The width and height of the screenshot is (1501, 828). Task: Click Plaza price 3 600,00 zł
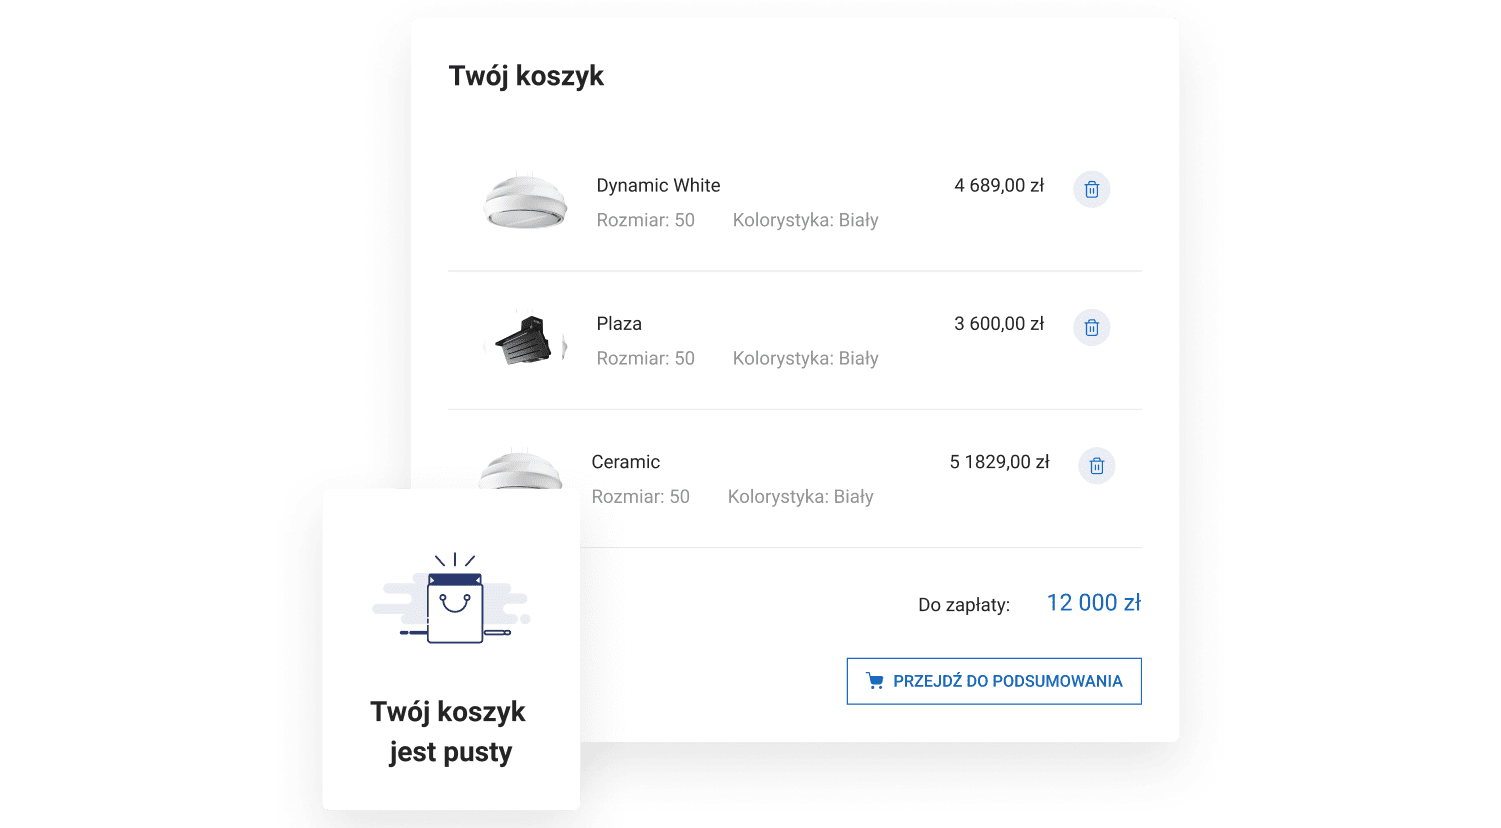pos(998,323)
